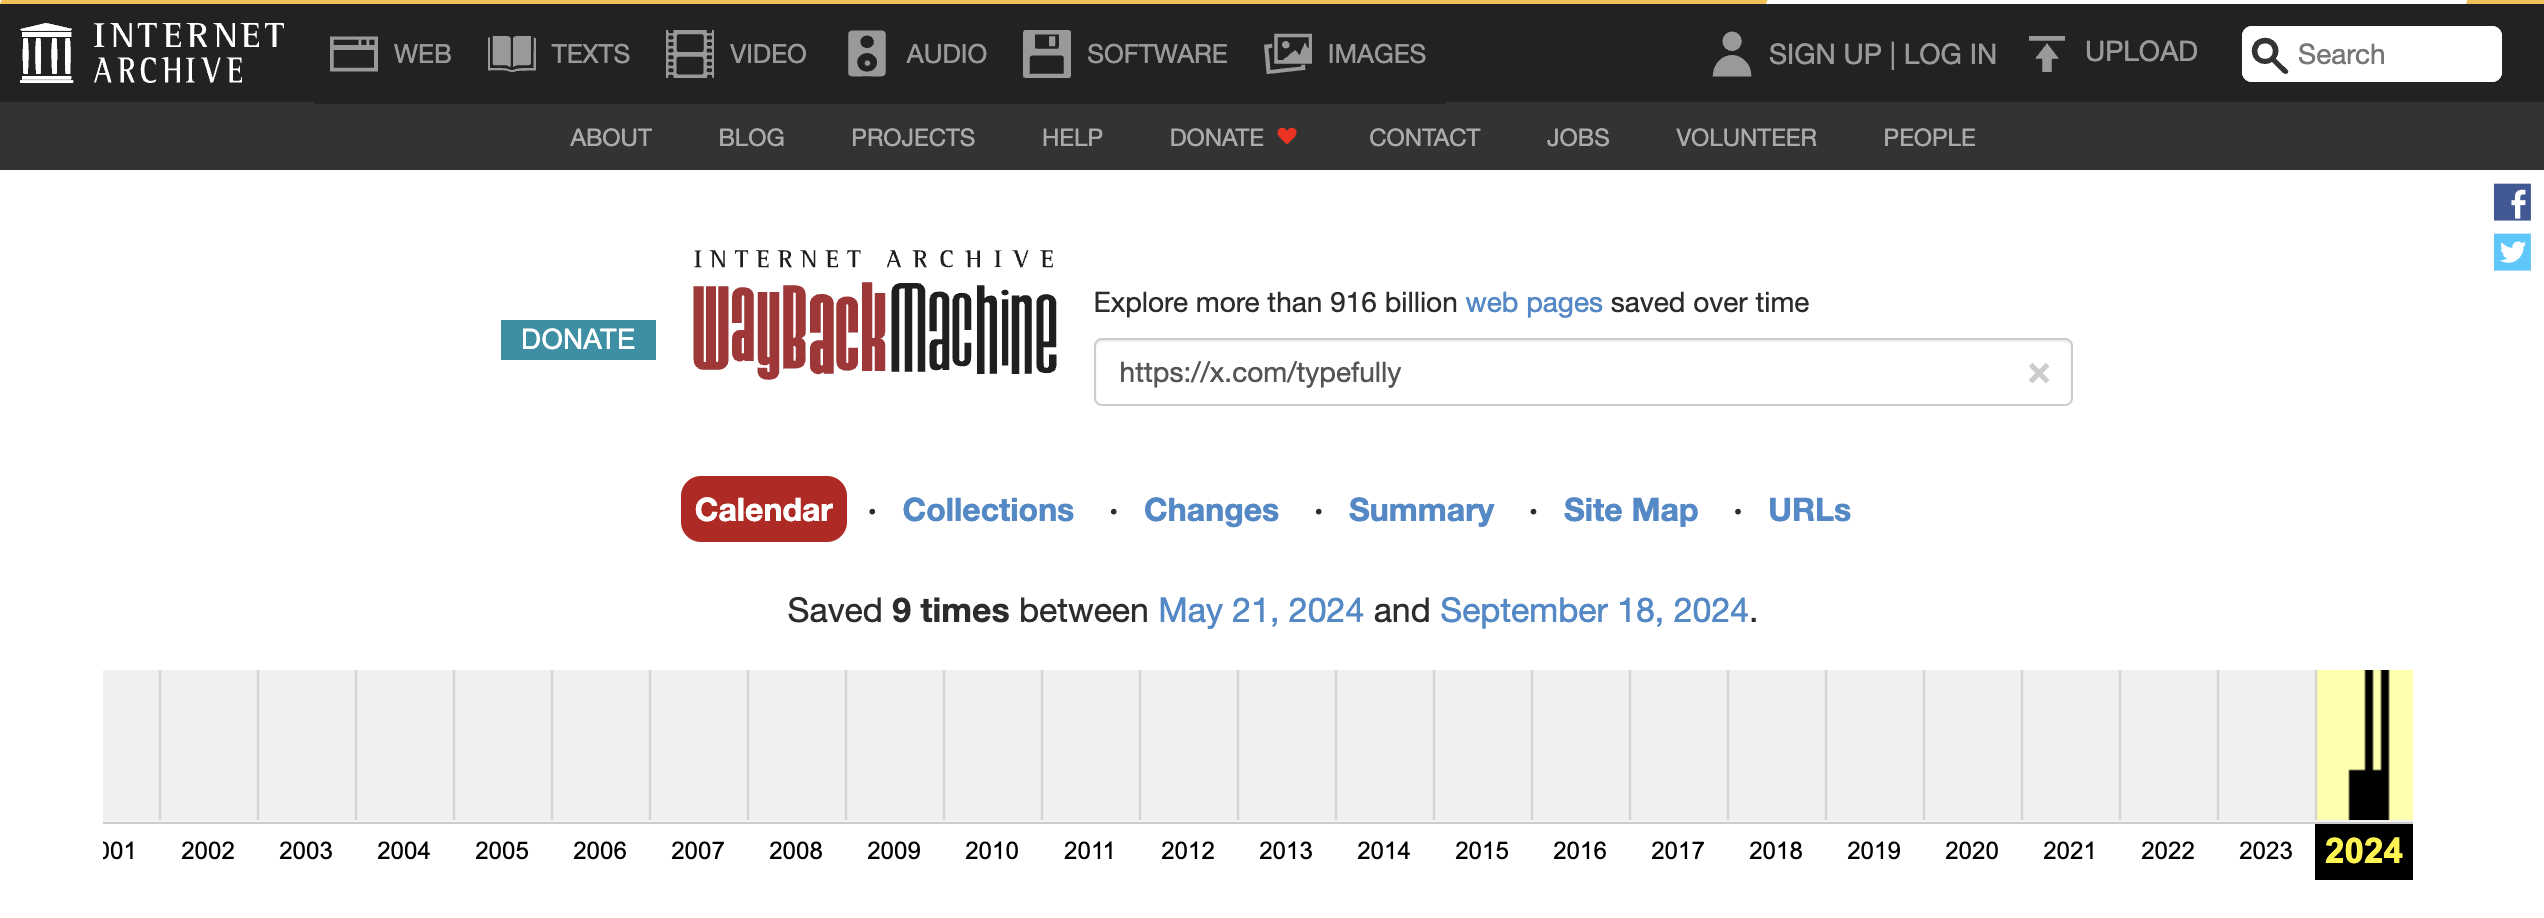
Task: Select year 2017 on the timeline
Action: coord(1678,851)
